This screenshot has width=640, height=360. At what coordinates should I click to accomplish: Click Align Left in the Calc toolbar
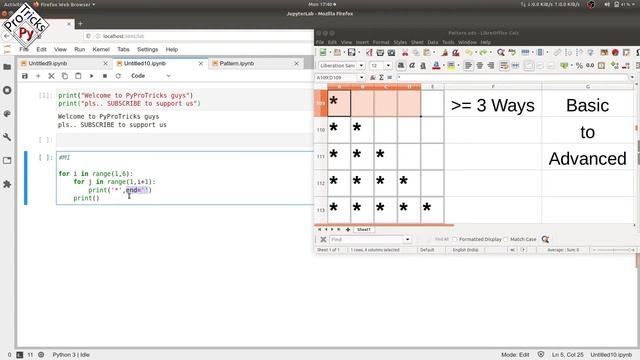pos(468,65)
